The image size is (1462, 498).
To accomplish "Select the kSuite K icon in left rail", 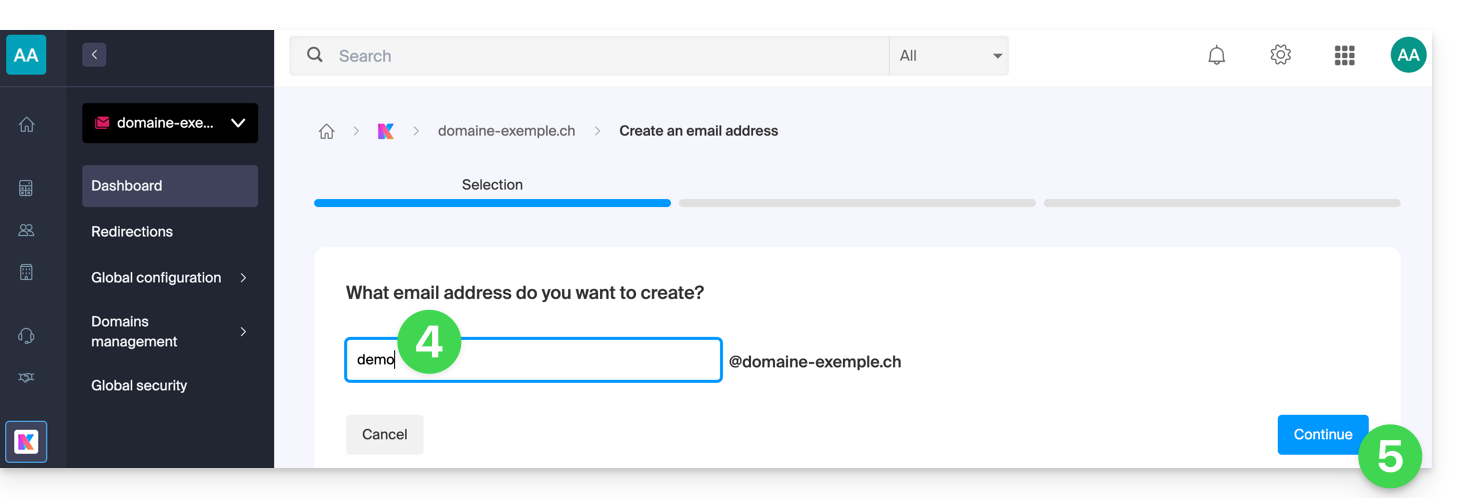I will click(x=27, y=441).
